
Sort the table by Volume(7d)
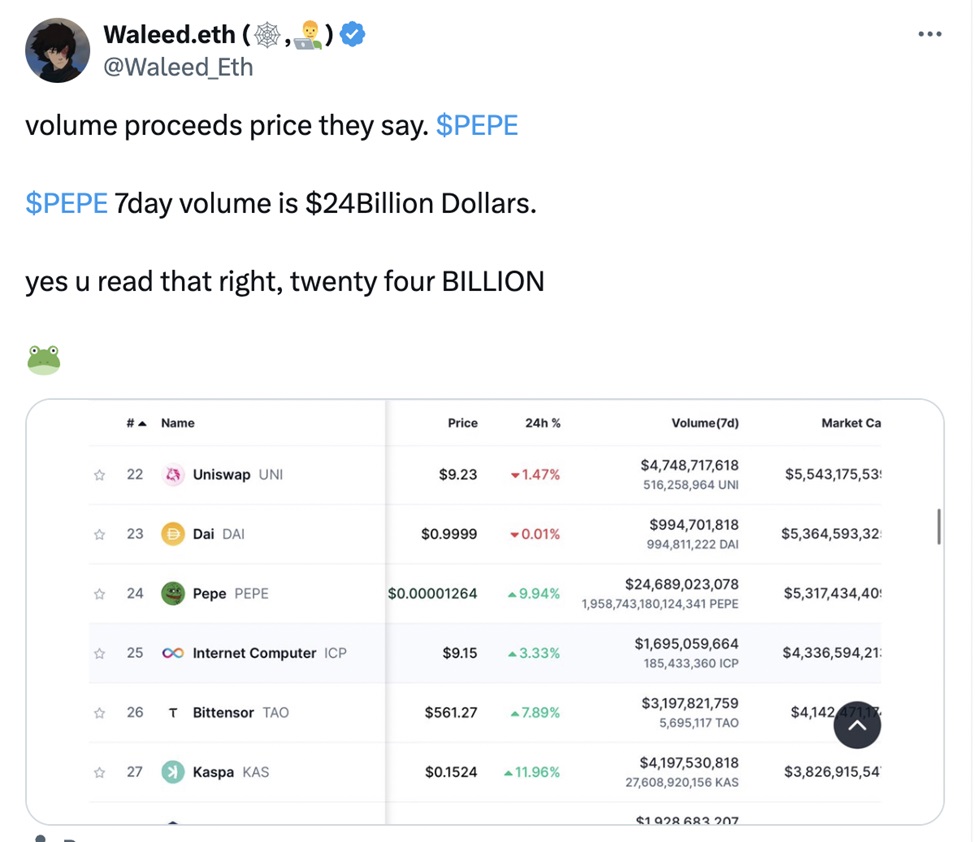pyautogui.click(x=704, y=423)
